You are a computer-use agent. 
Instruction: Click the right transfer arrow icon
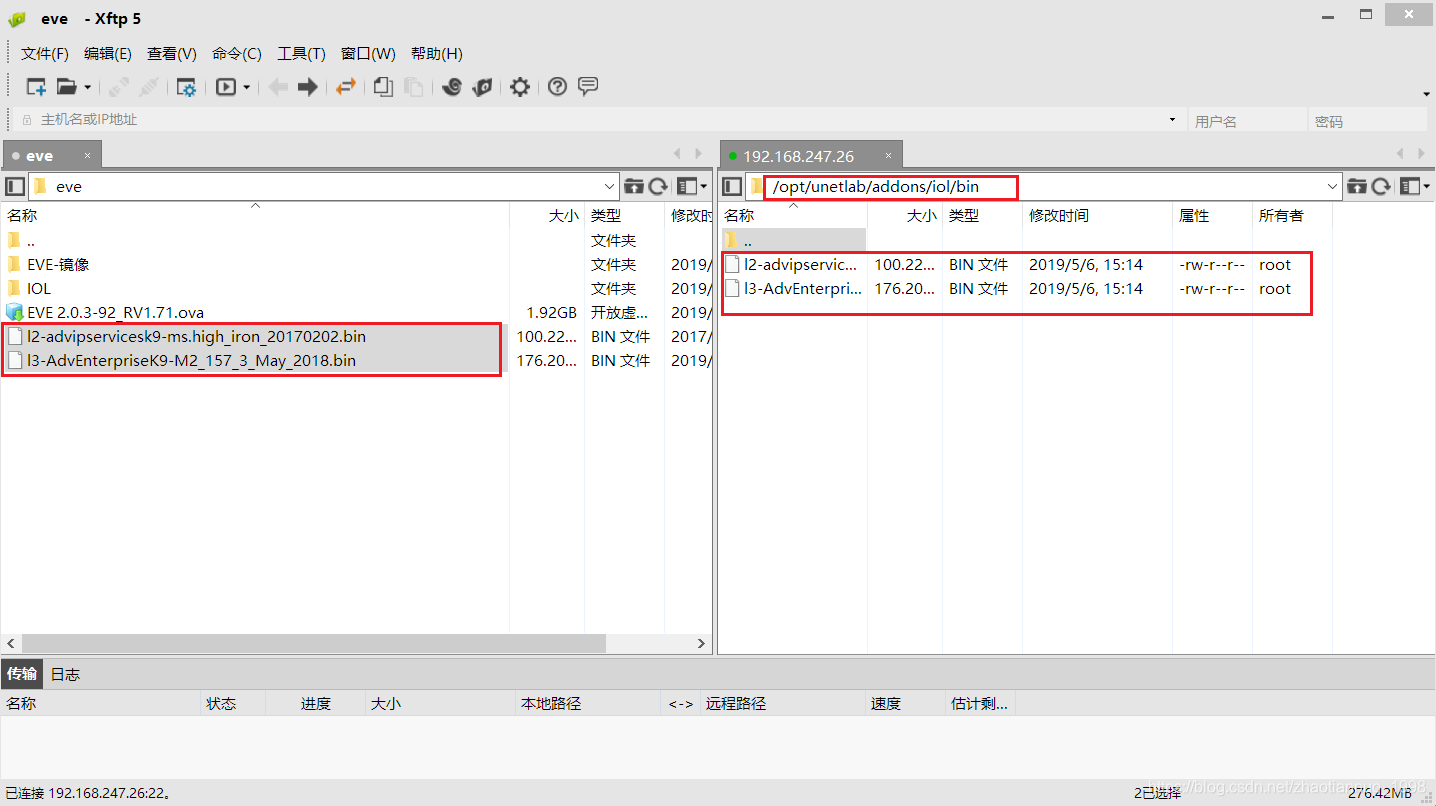coord(308,87)
